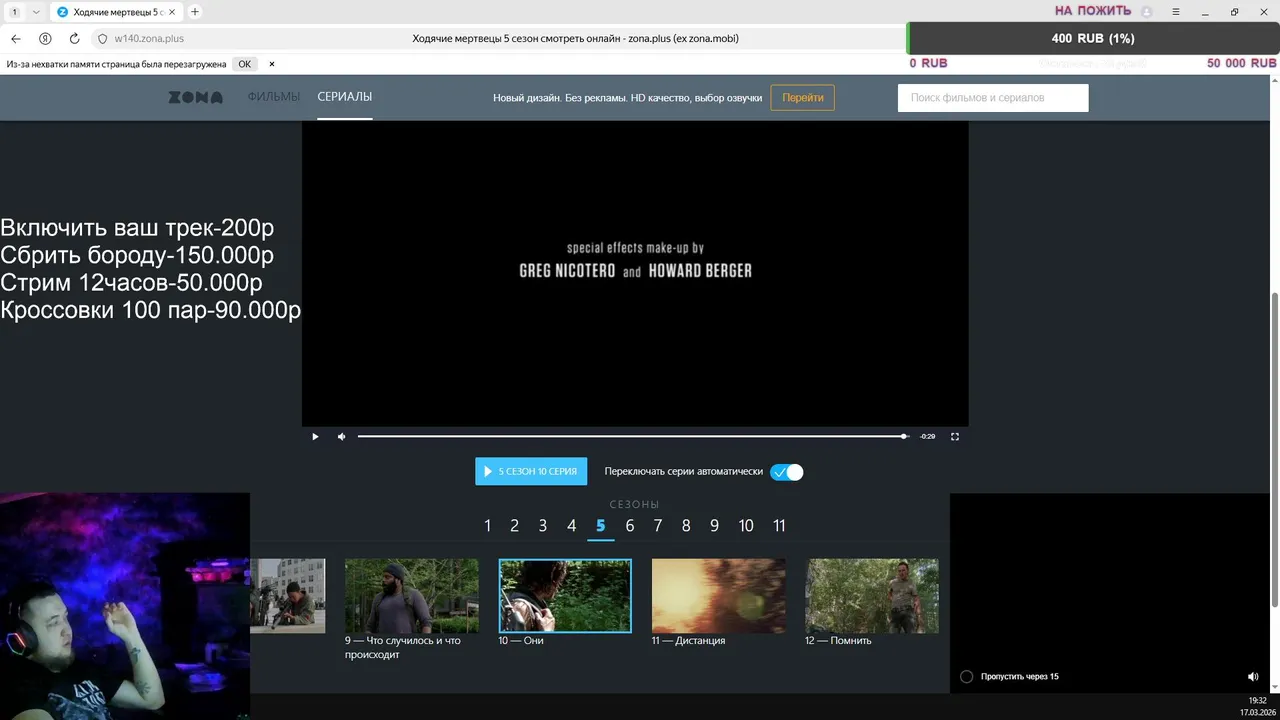This screenshot has height=720, width=1280.
Task: Select season 9
Action: click(x=714, y=526)
